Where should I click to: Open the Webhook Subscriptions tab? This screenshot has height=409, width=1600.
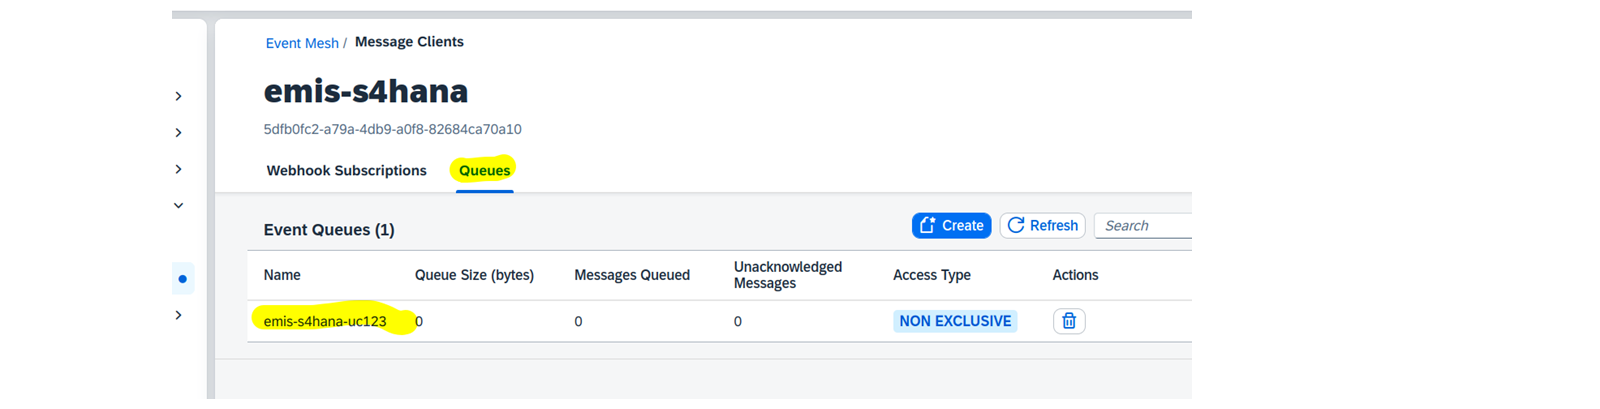[x=346, y=170]
